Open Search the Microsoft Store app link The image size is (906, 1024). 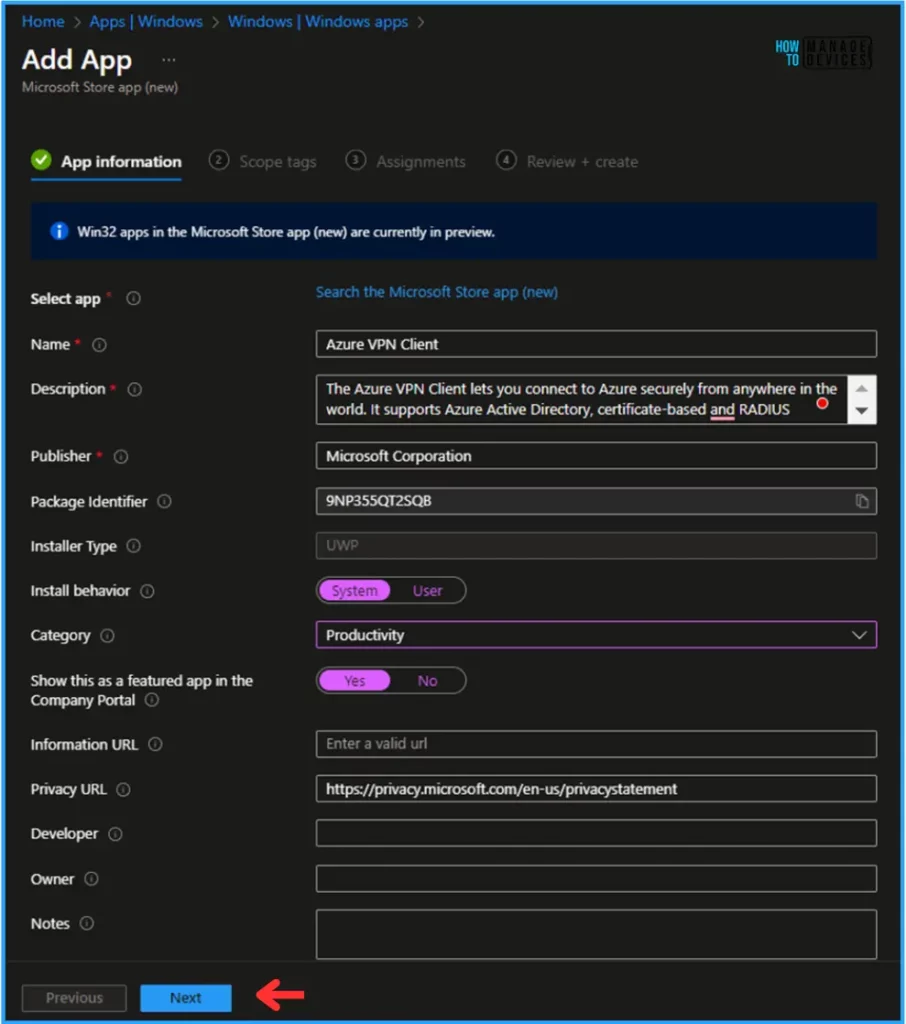436,292
